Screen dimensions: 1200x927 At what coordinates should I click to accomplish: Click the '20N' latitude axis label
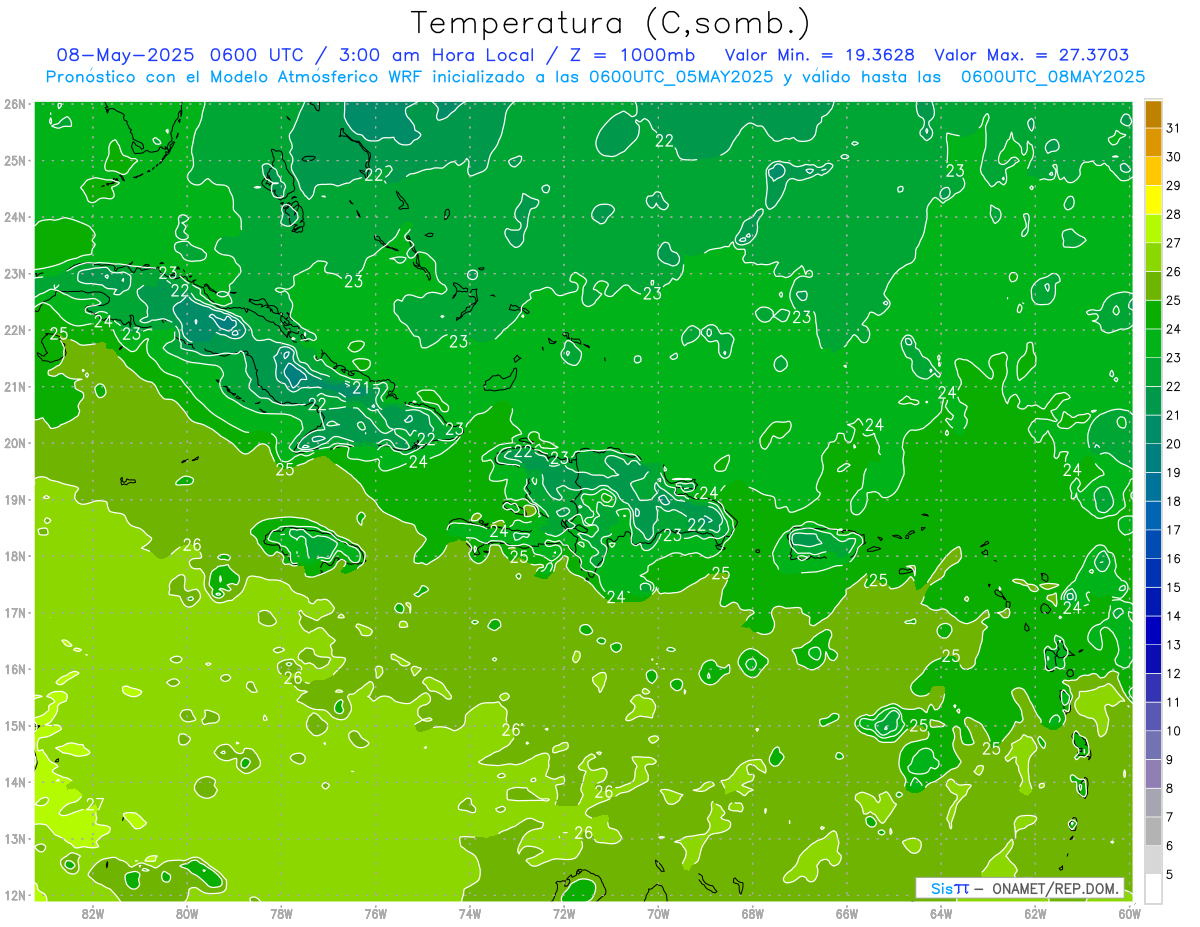(x=16, y=443)
